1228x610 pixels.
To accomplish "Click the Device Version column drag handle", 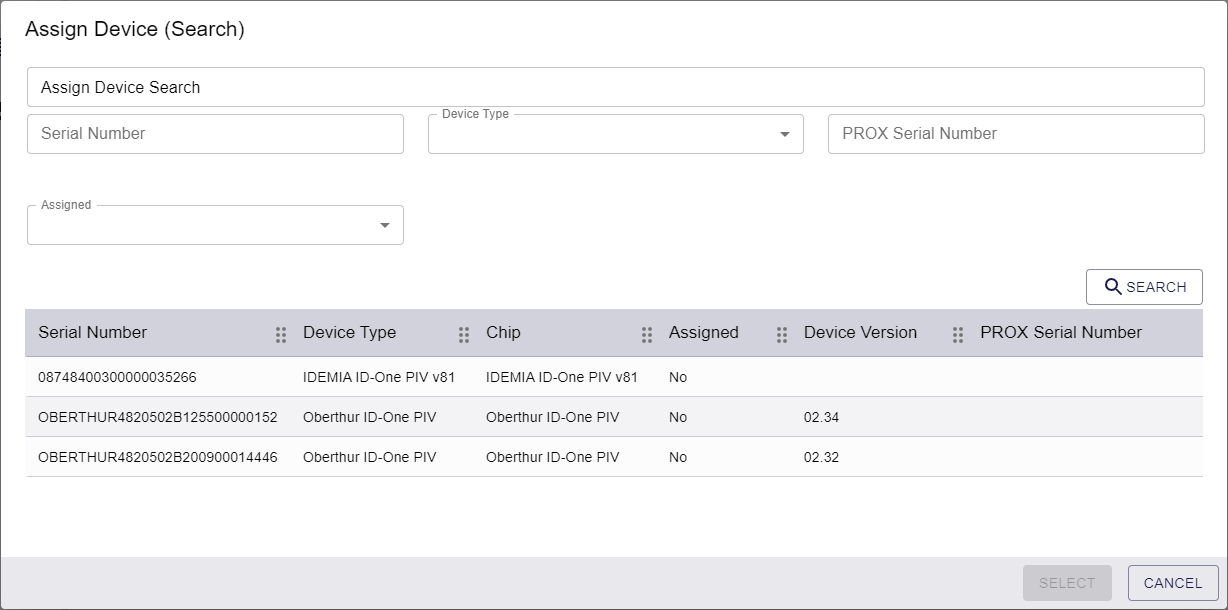I will 958,334.
